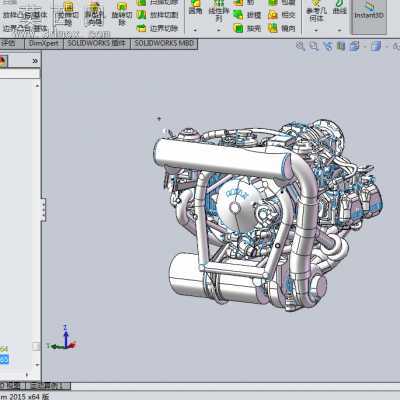The image size is (400, 400).
Task: Open the SOLIDWORKS MBD tab
Action: coord(164,44)
